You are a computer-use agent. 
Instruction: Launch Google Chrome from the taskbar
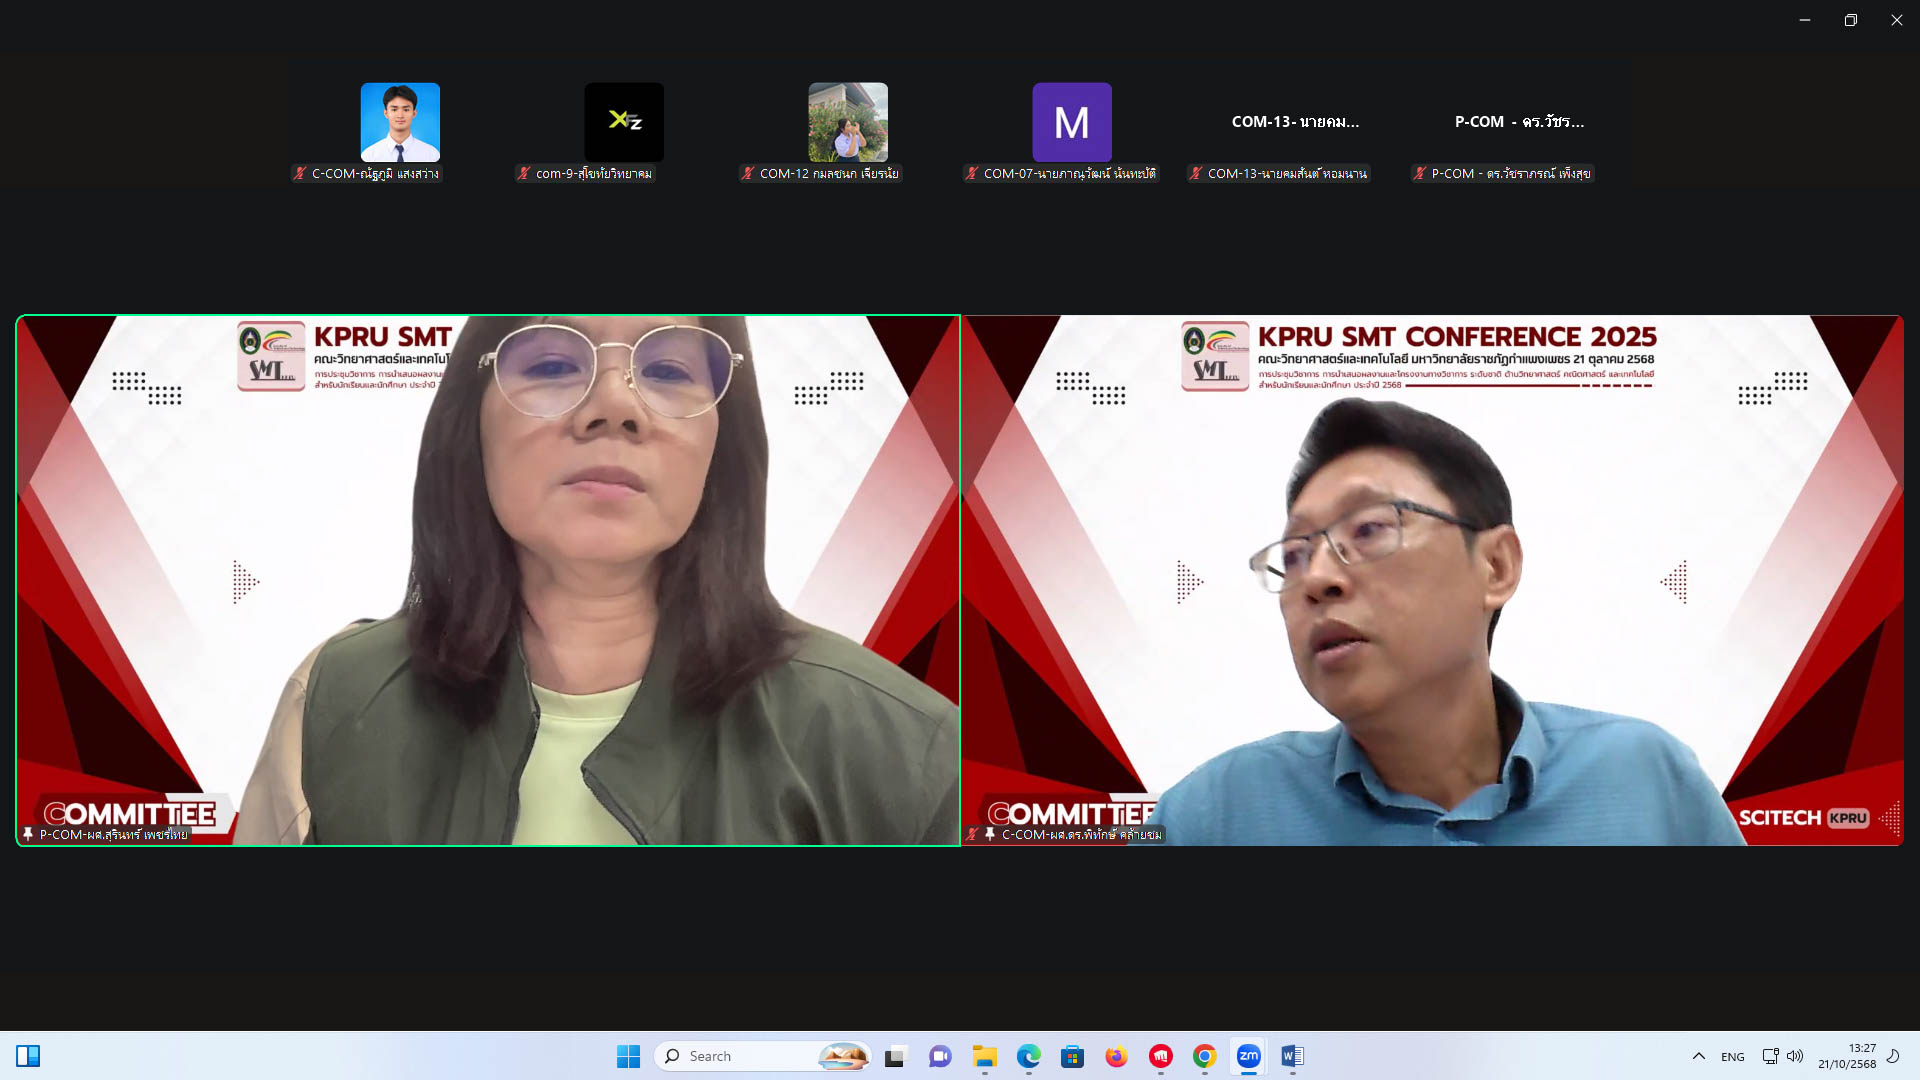[x=1204, y=1056]
